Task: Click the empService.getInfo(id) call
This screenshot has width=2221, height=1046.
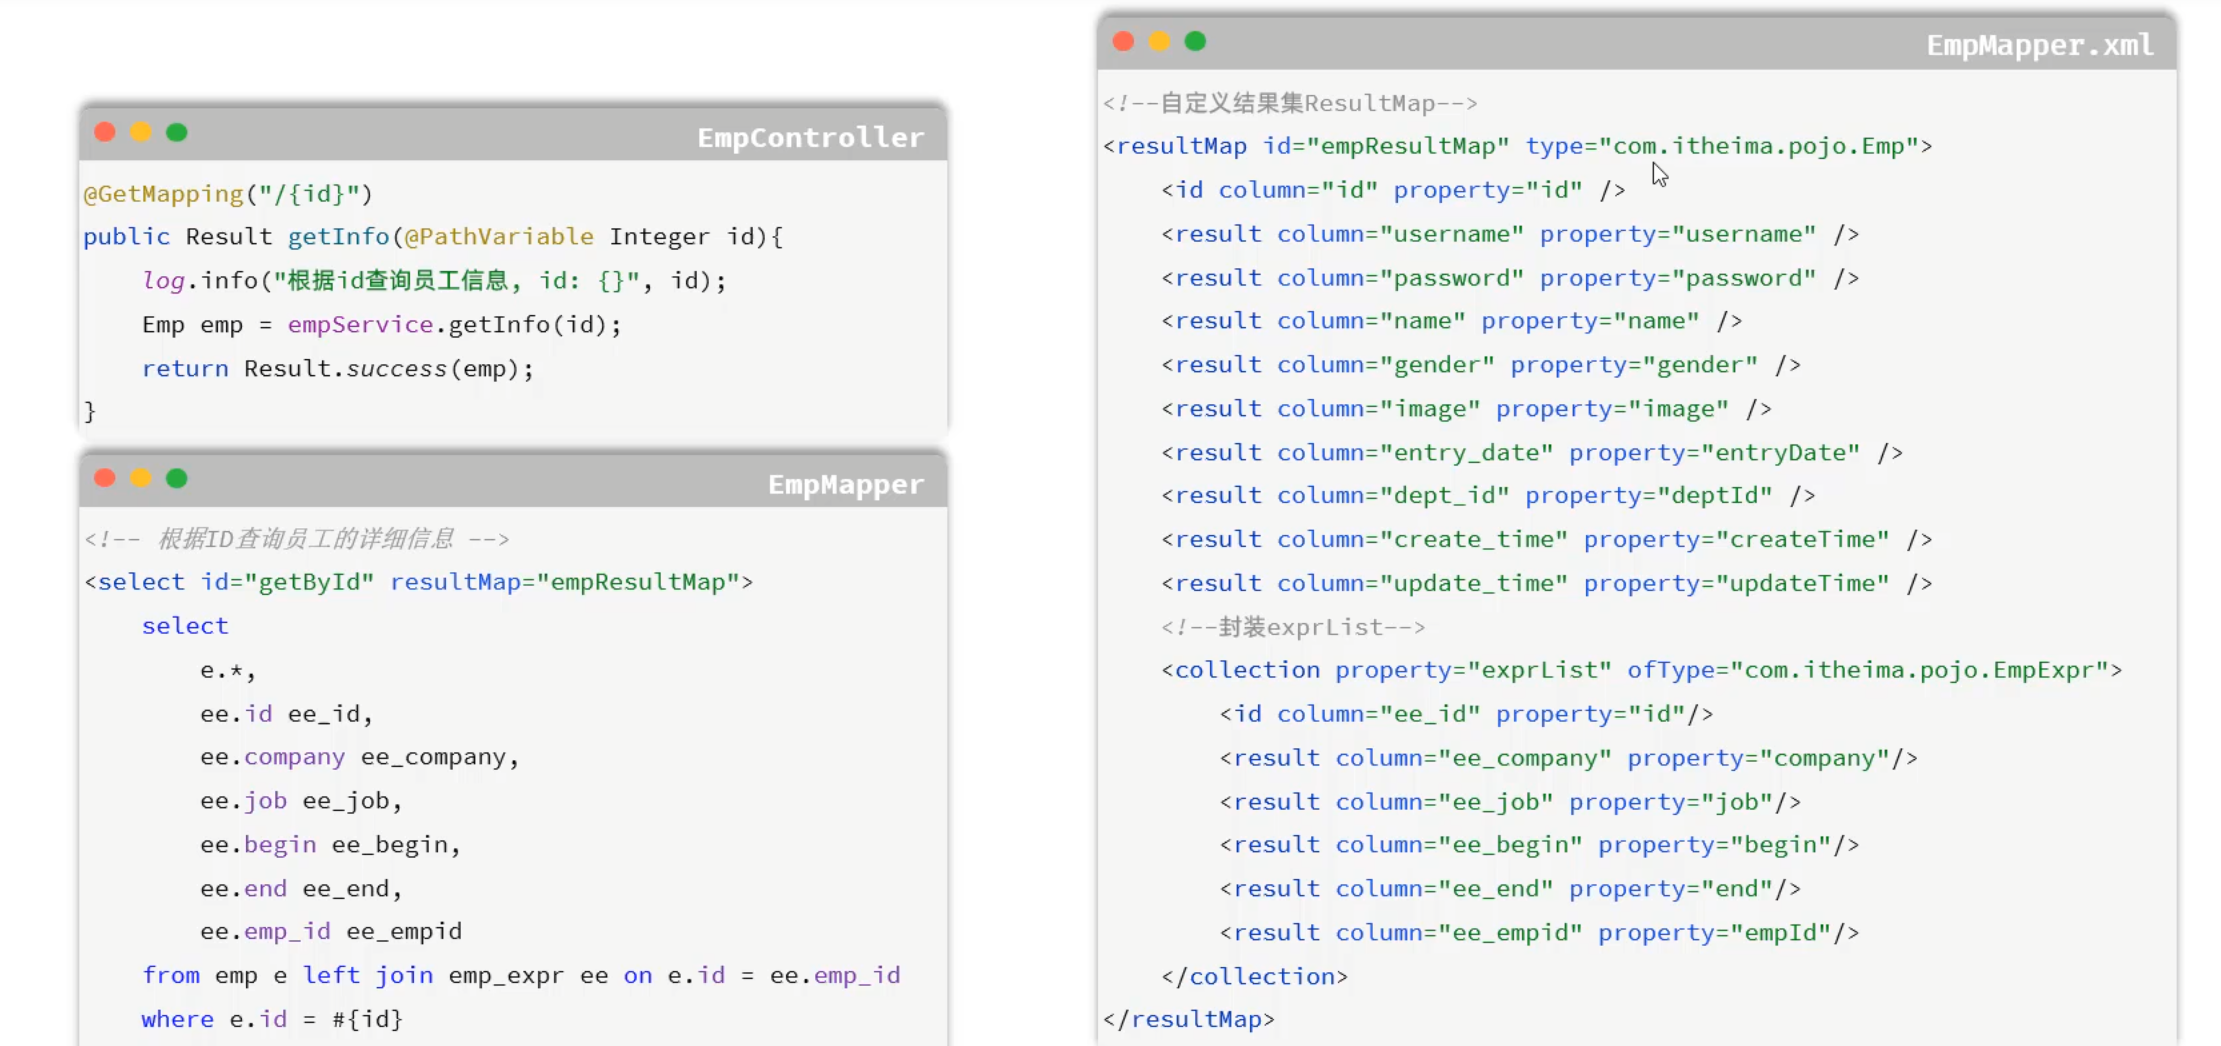Action: (x=454, y=324)
